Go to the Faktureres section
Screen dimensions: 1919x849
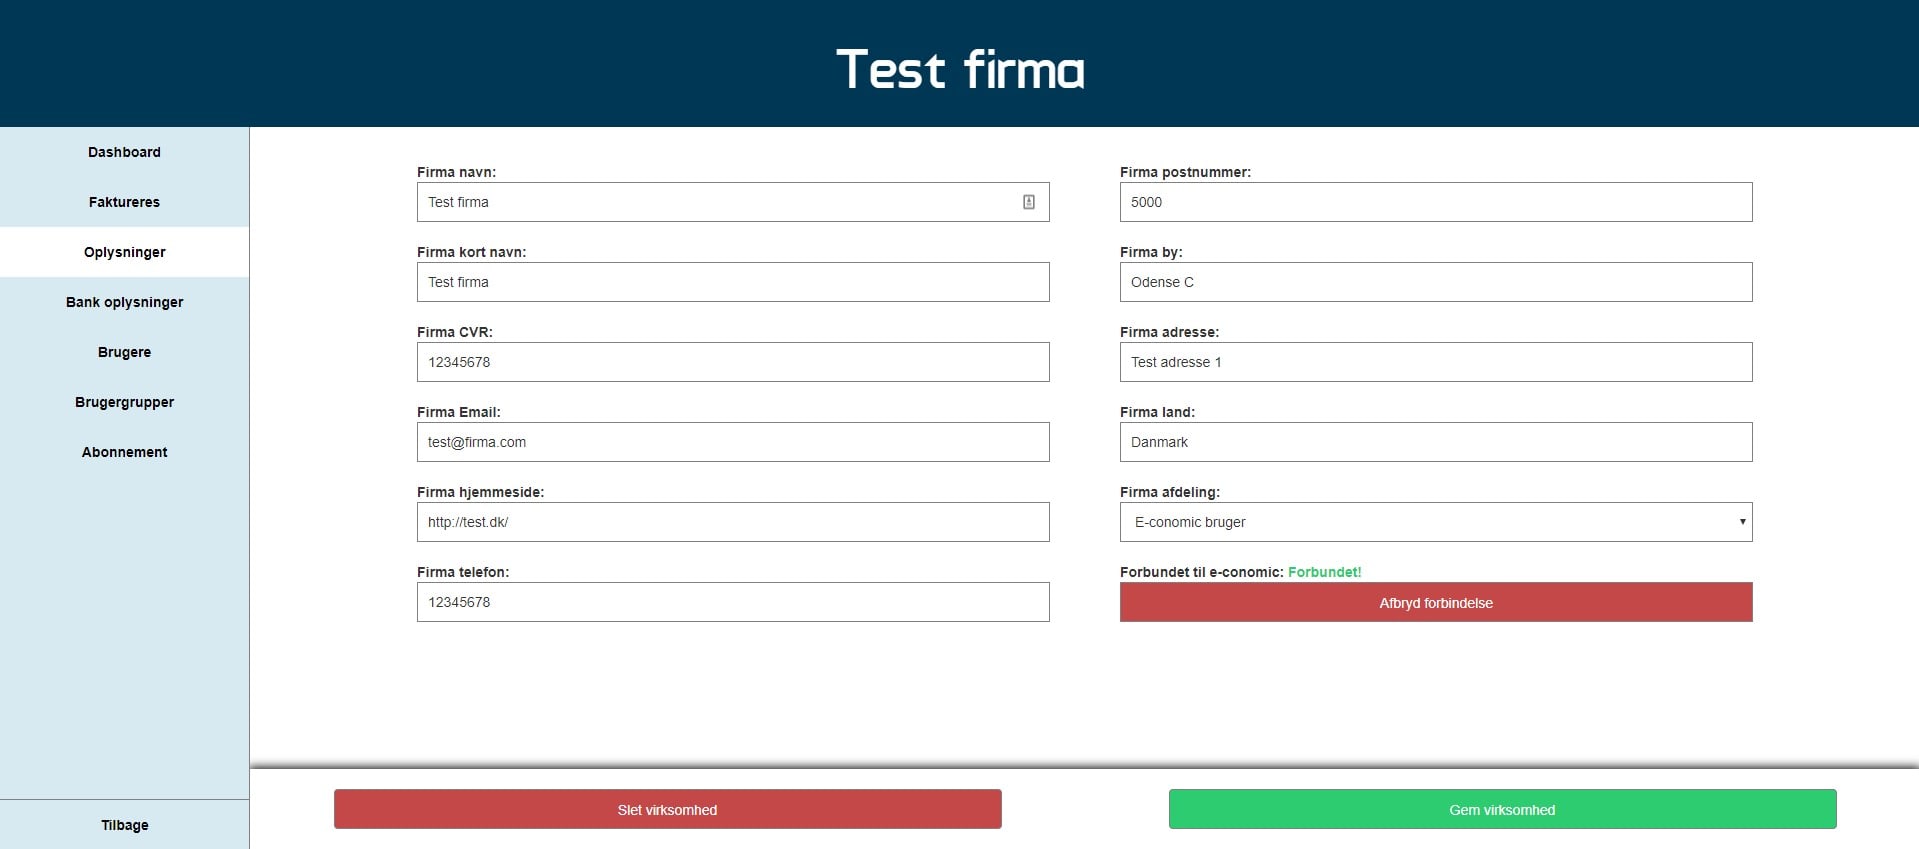point(124,202)
